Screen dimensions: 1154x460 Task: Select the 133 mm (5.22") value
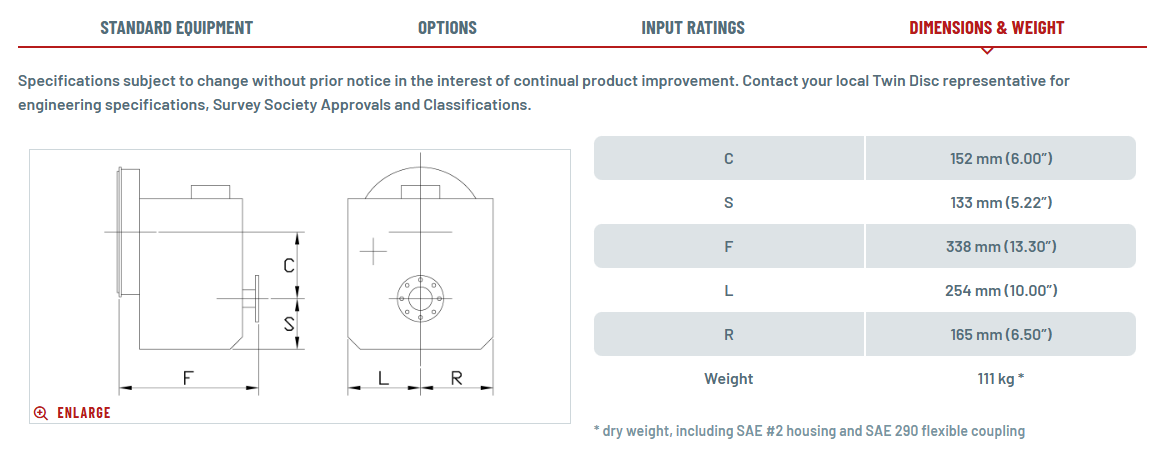pos(1001,202)
